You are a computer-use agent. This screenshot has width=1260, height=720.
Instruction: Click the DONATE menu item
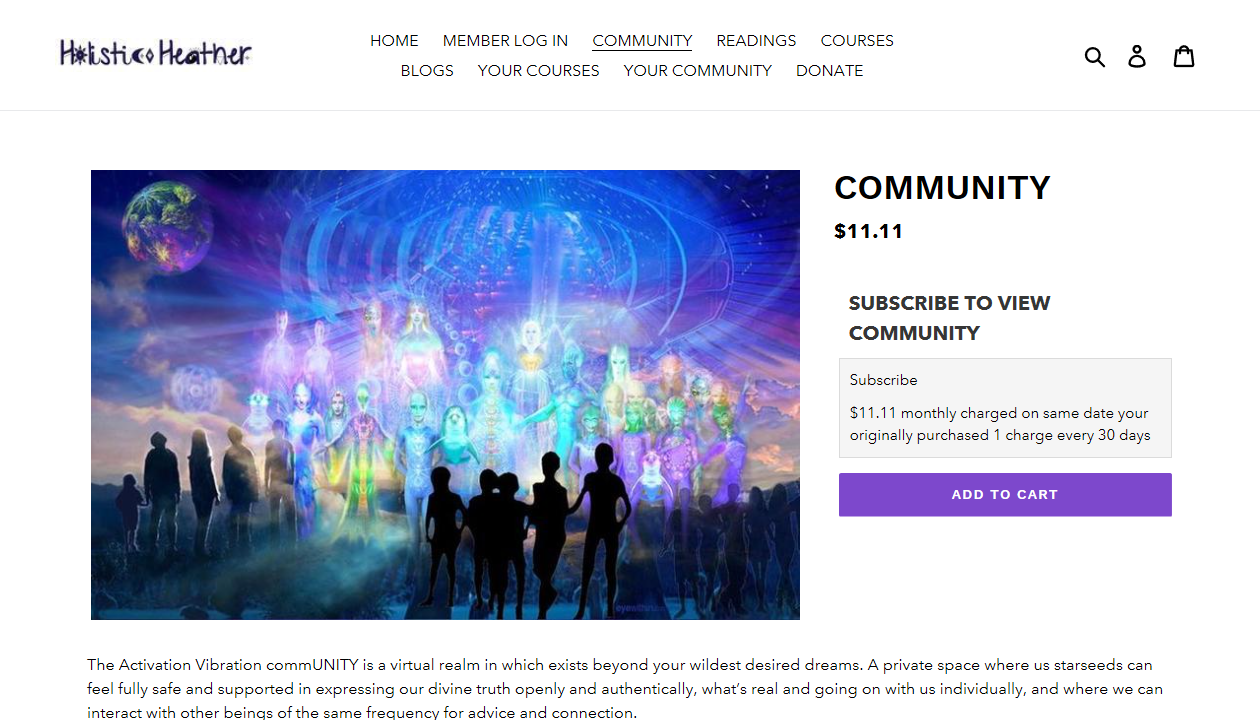pos(829,71)
